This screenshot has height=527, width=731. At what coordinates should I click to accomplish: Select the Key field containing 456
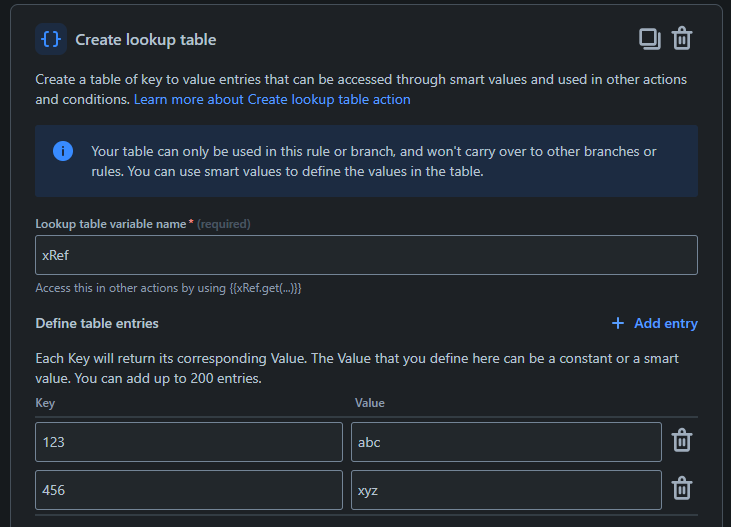pos(189,490)
